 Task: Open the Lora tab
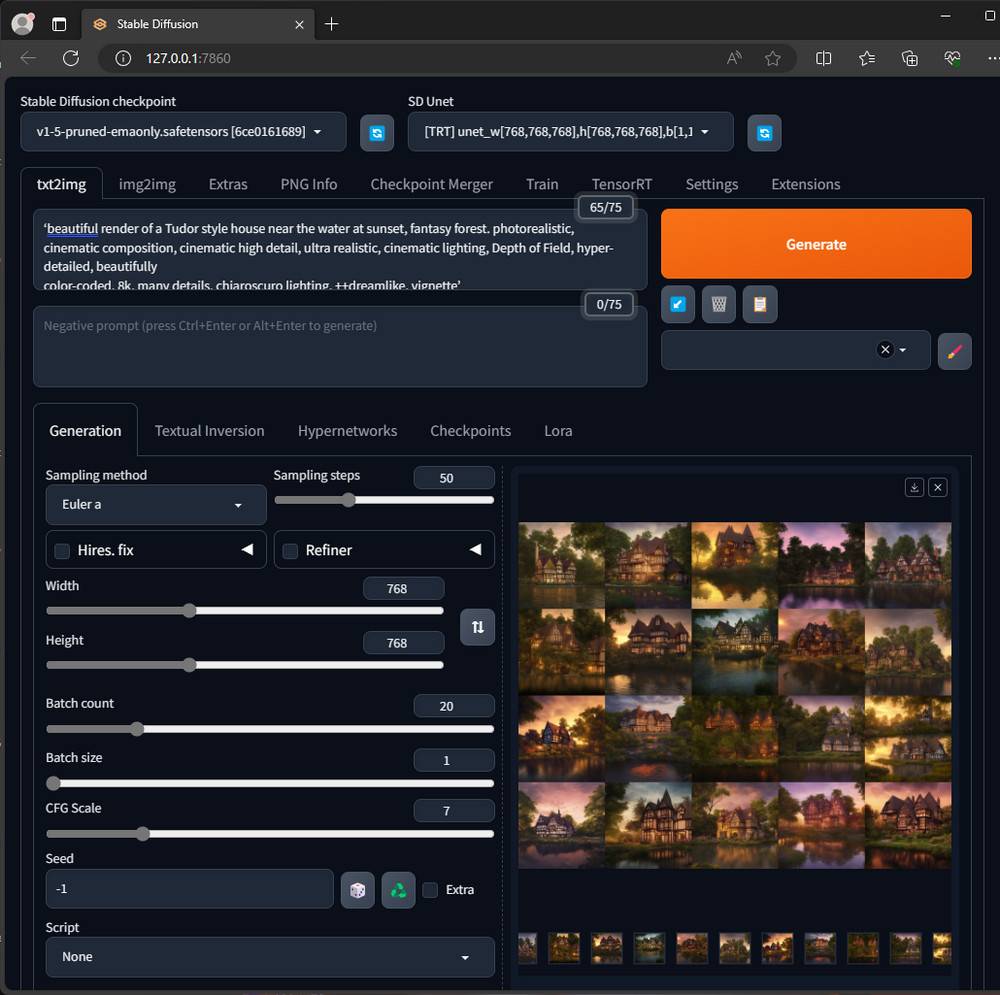coord(558,431)
